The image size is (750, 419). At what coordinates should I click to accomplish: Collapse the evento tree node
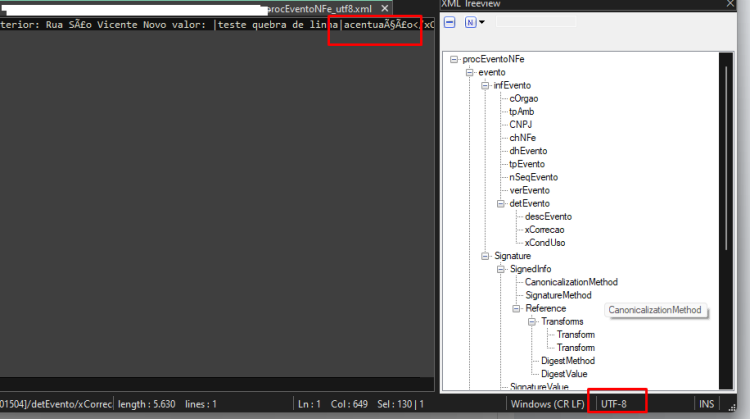click(x=470, y=72)
